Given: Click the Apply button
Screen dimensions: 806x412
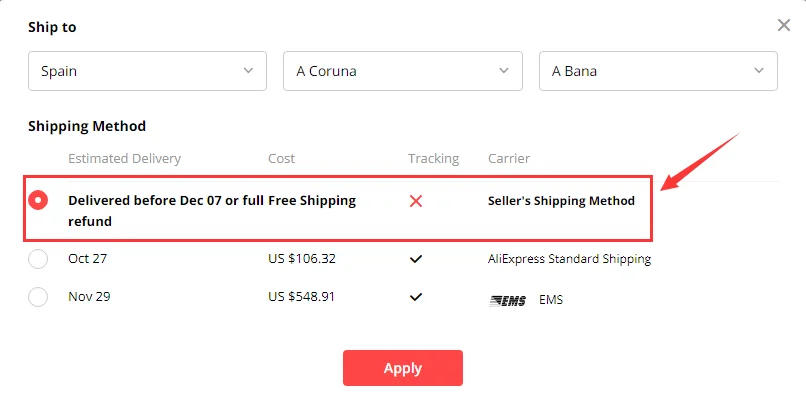Looking at the screenshot, I should 402,368.
